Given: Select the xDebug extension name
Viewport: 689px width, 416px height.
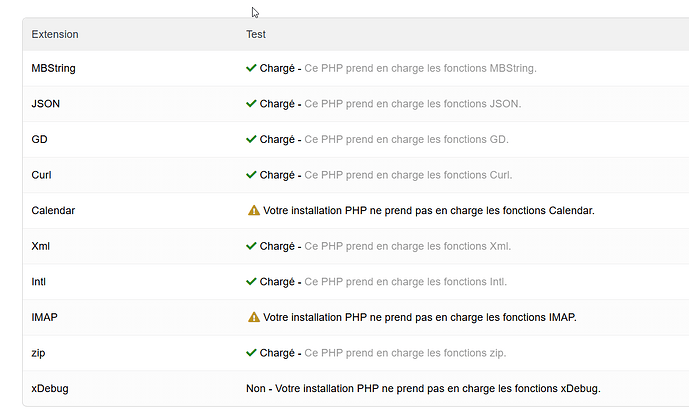Looking at the screenshot, I should [50, 388].
